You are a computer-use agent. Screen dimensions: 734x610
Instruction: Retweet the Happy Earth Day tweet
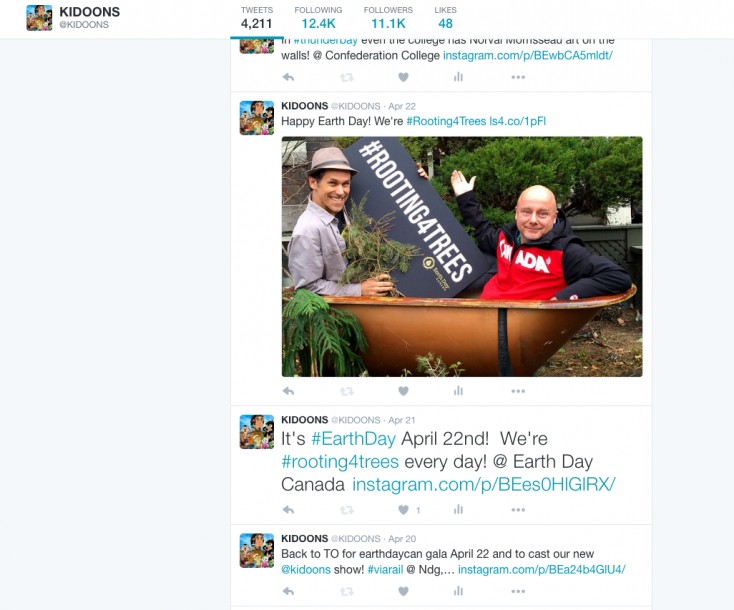coord(346,391)
